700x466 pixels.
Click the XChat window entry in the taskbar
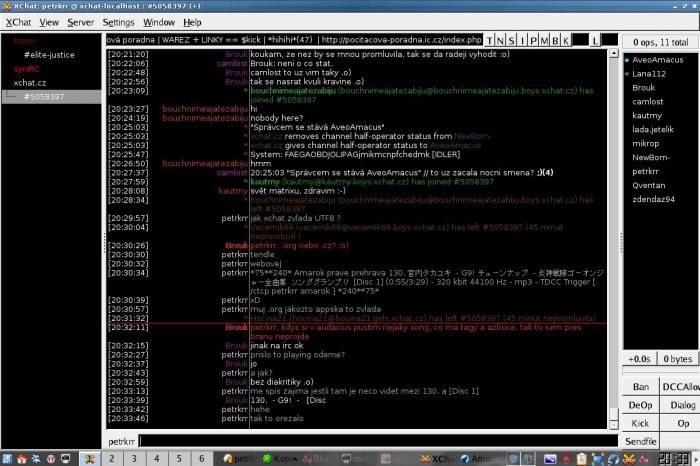pyautogui.click(x=437, y=459)
